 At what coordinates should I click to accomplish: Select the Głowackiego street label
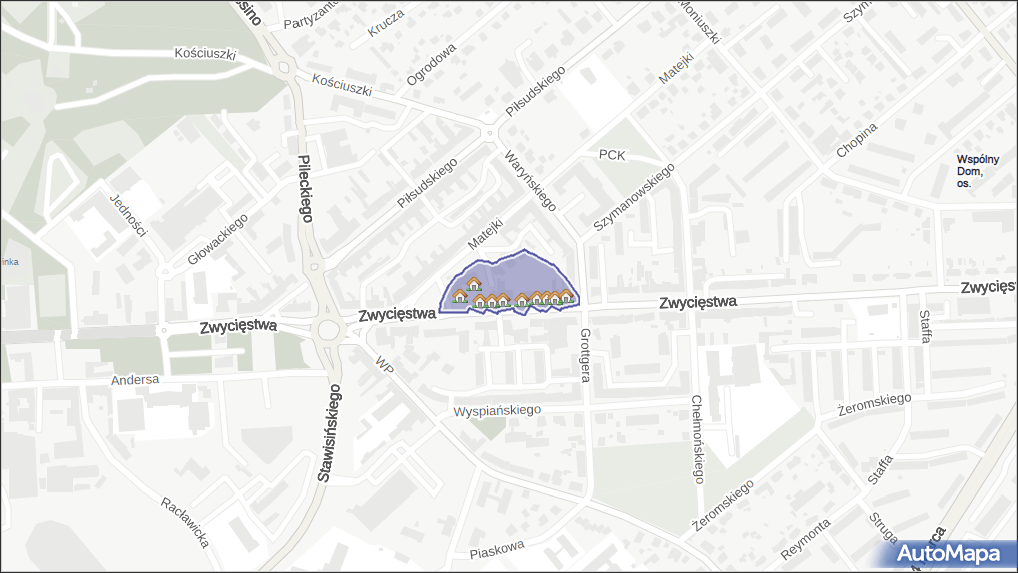[x=217, y=240]
